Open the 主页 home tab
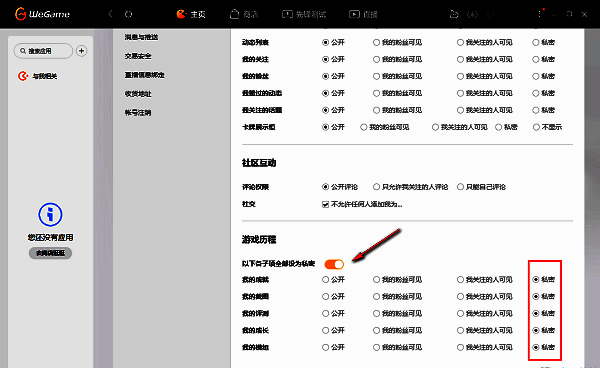The height and width of the screenshot is (368, 600). (x=191, y=15)
